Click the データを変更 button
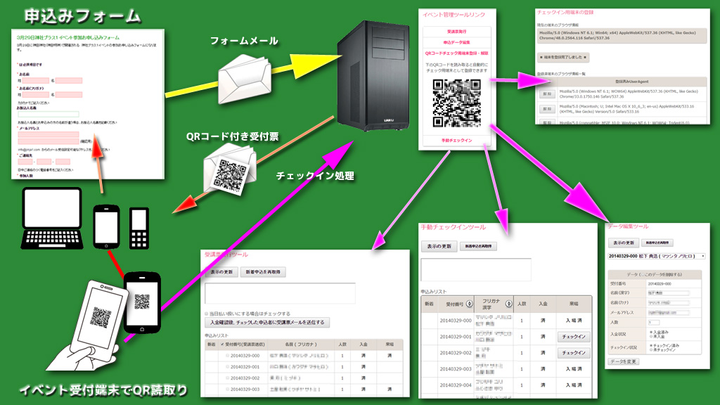Image resolution: width=720 pixels, height=405 pixels. pyautogui.click(x=623, y=362)
